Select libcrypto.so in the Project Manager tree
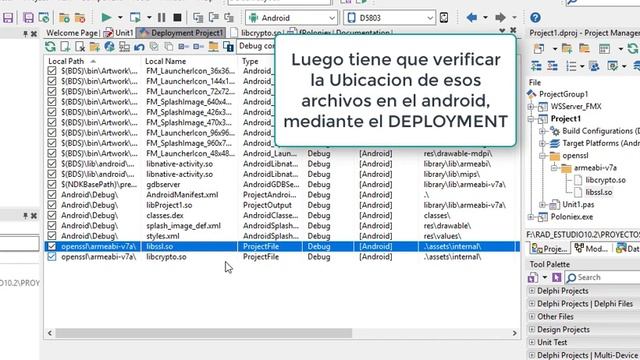Viewport: 640px width, 360px height. [x=605, y=180]
